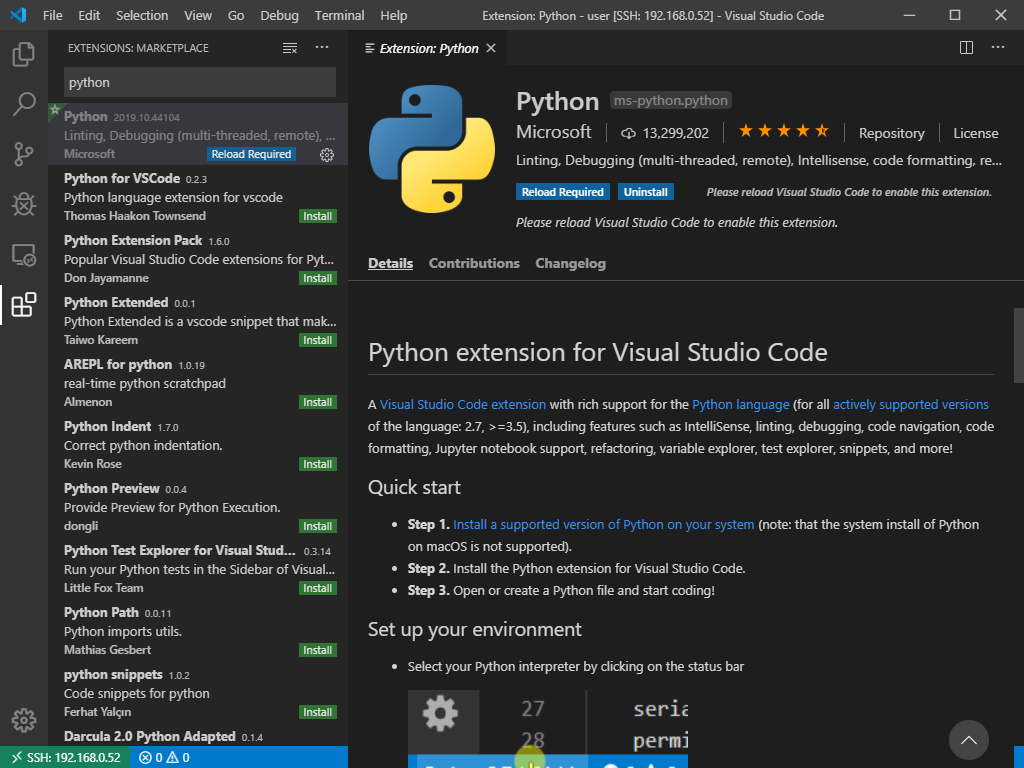Open the Go menu
Image resolution: width=1024 pixels, height=768 pixels.
coord(236,15)
